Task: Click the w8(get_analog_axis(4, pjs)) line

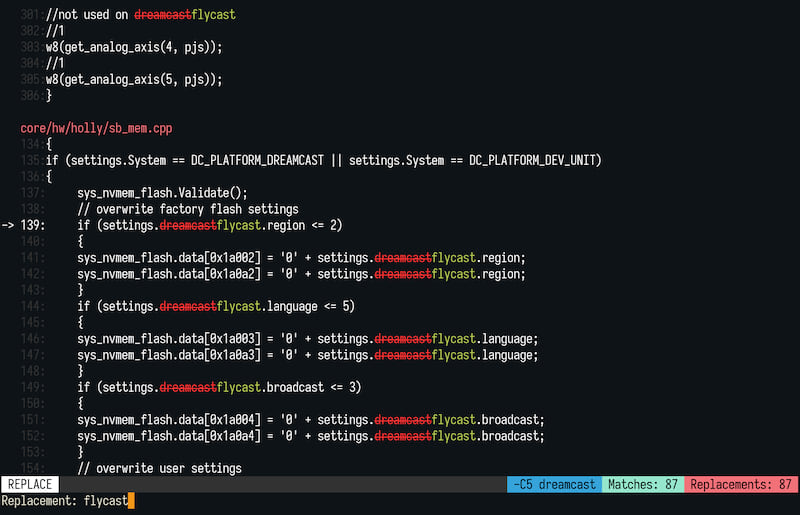Action: 134,47
